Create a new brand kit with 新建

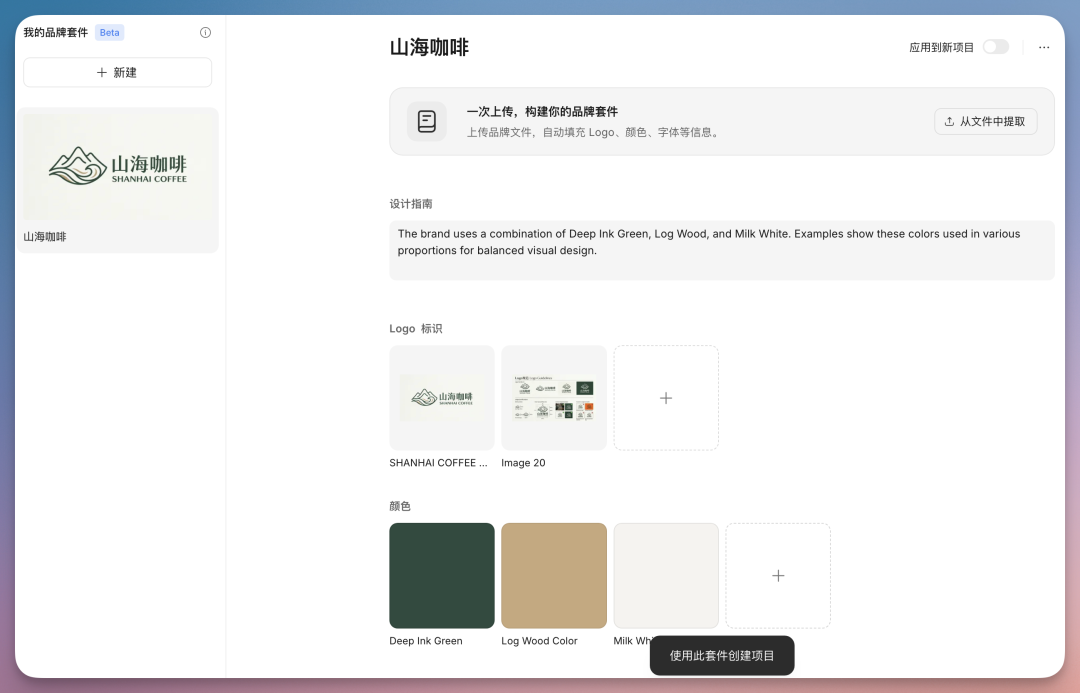117,72
